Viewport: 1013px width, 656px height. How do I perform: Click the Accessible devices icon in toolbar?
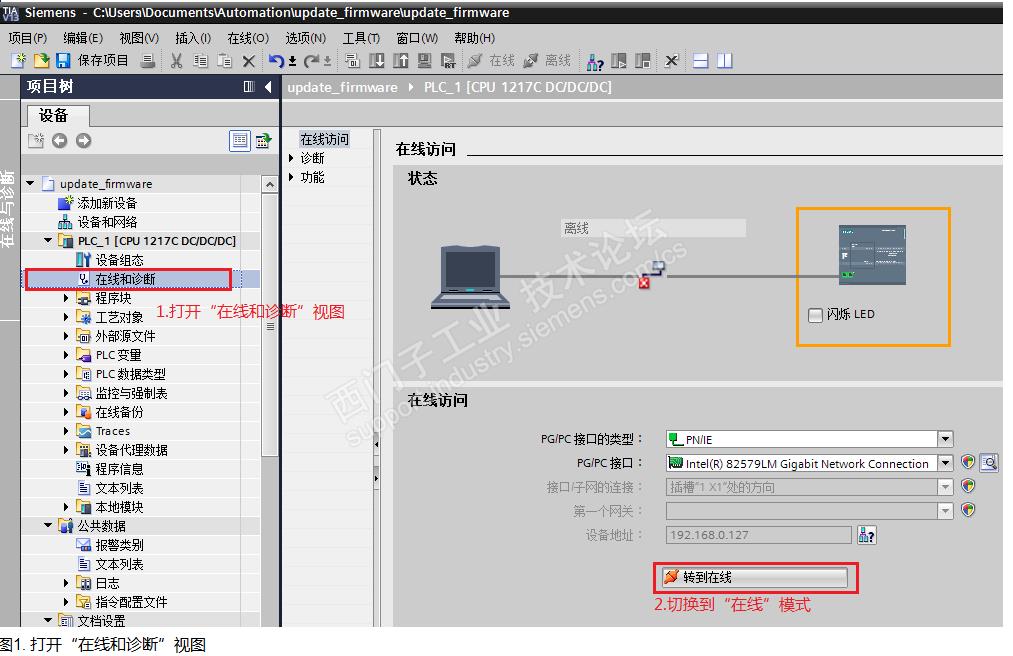[595, 61]
